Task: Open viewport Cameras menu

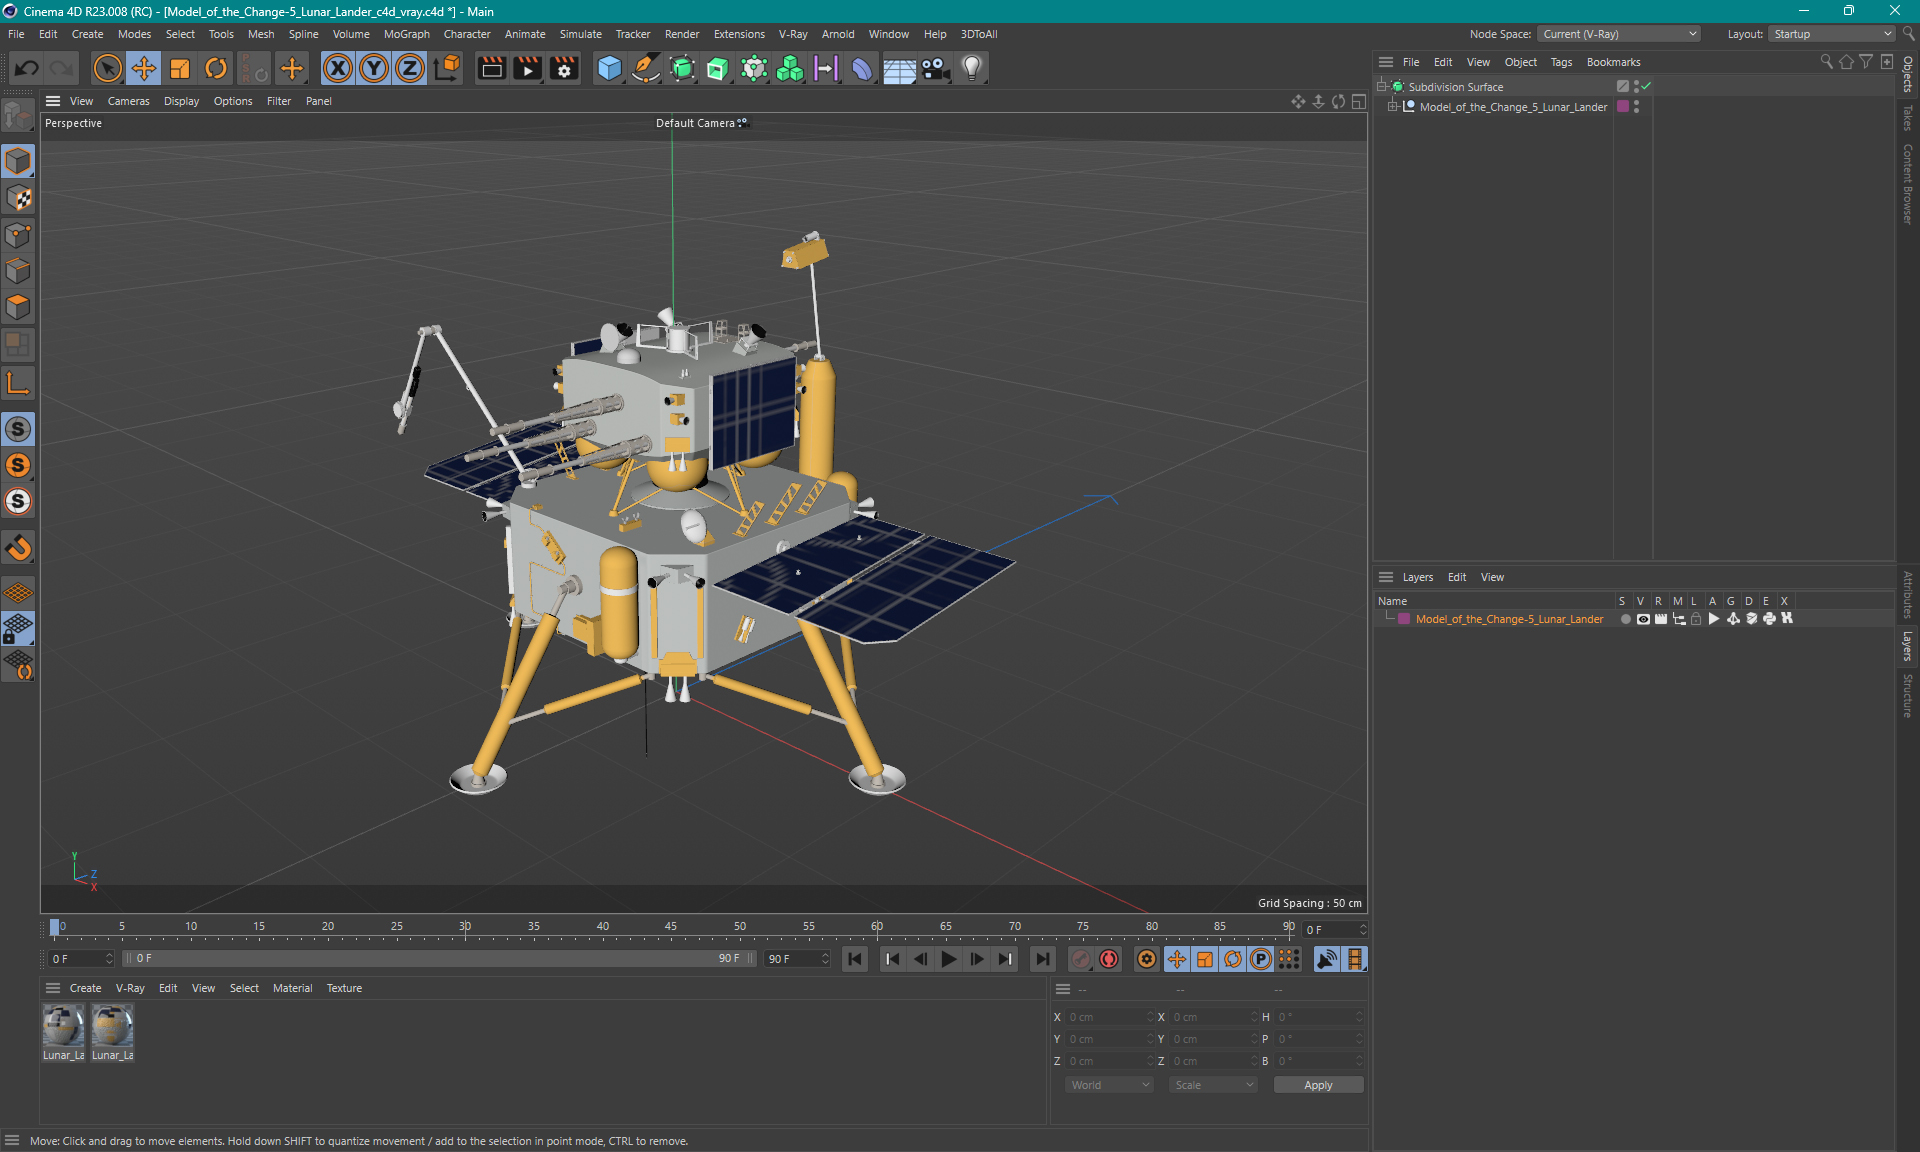Action: point(128,101)
